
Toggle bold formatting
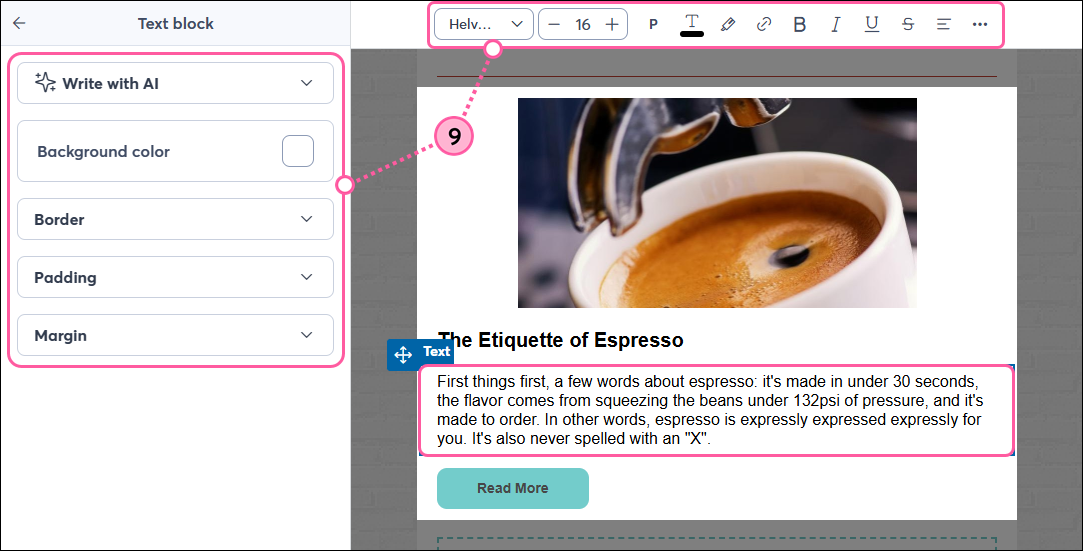(x=799, y=24)
